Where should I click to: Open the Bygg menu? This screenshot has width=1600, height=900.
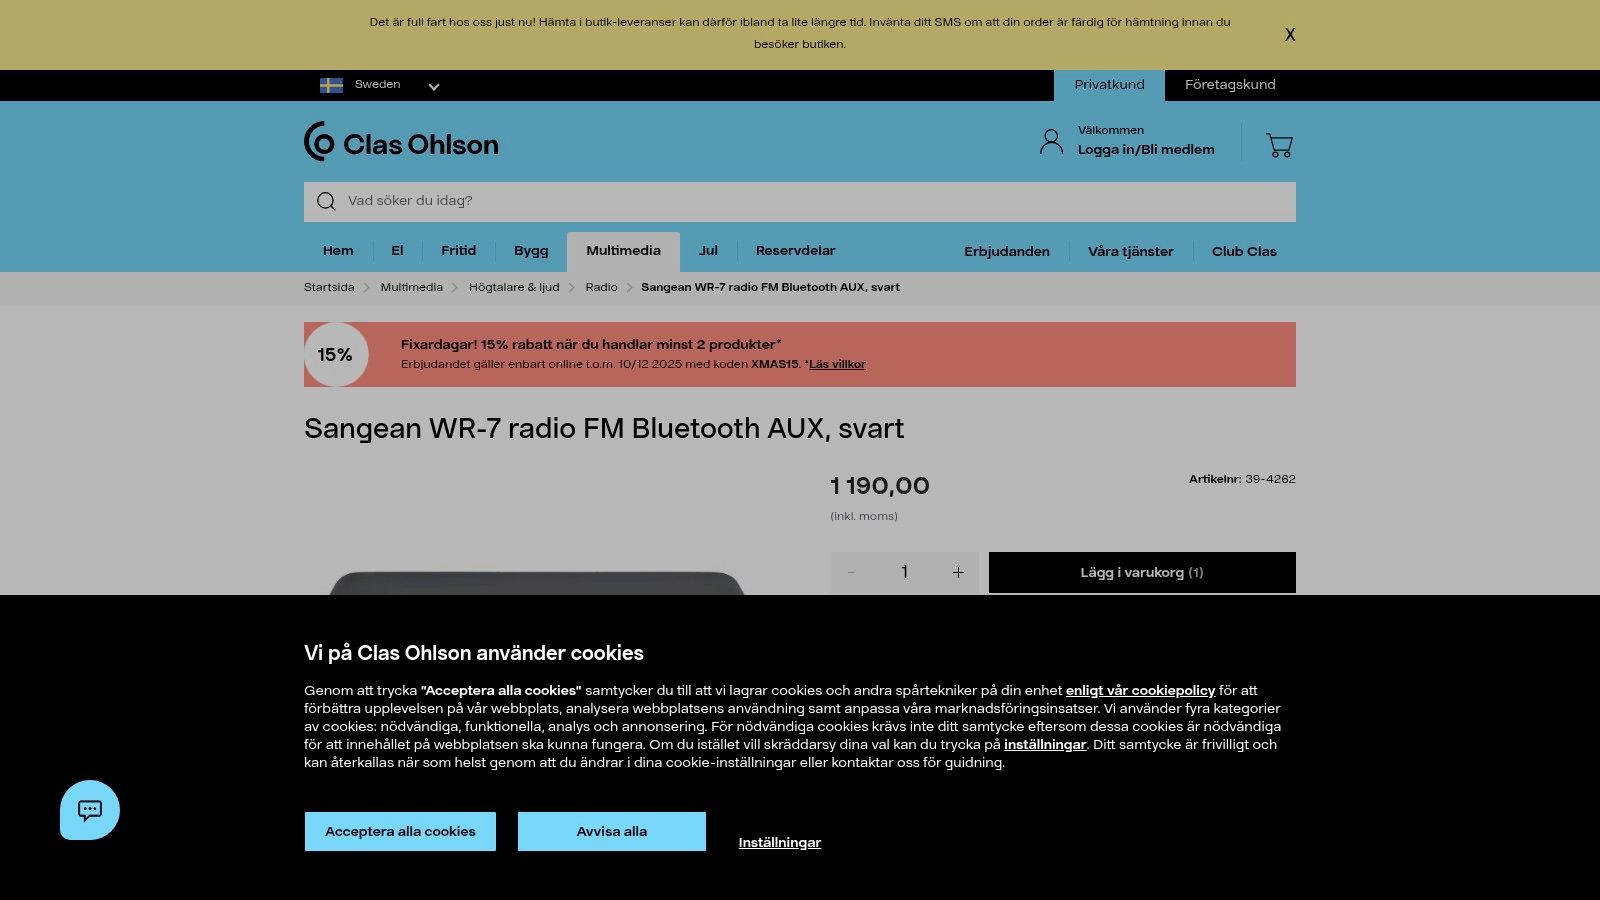(531, 251)
